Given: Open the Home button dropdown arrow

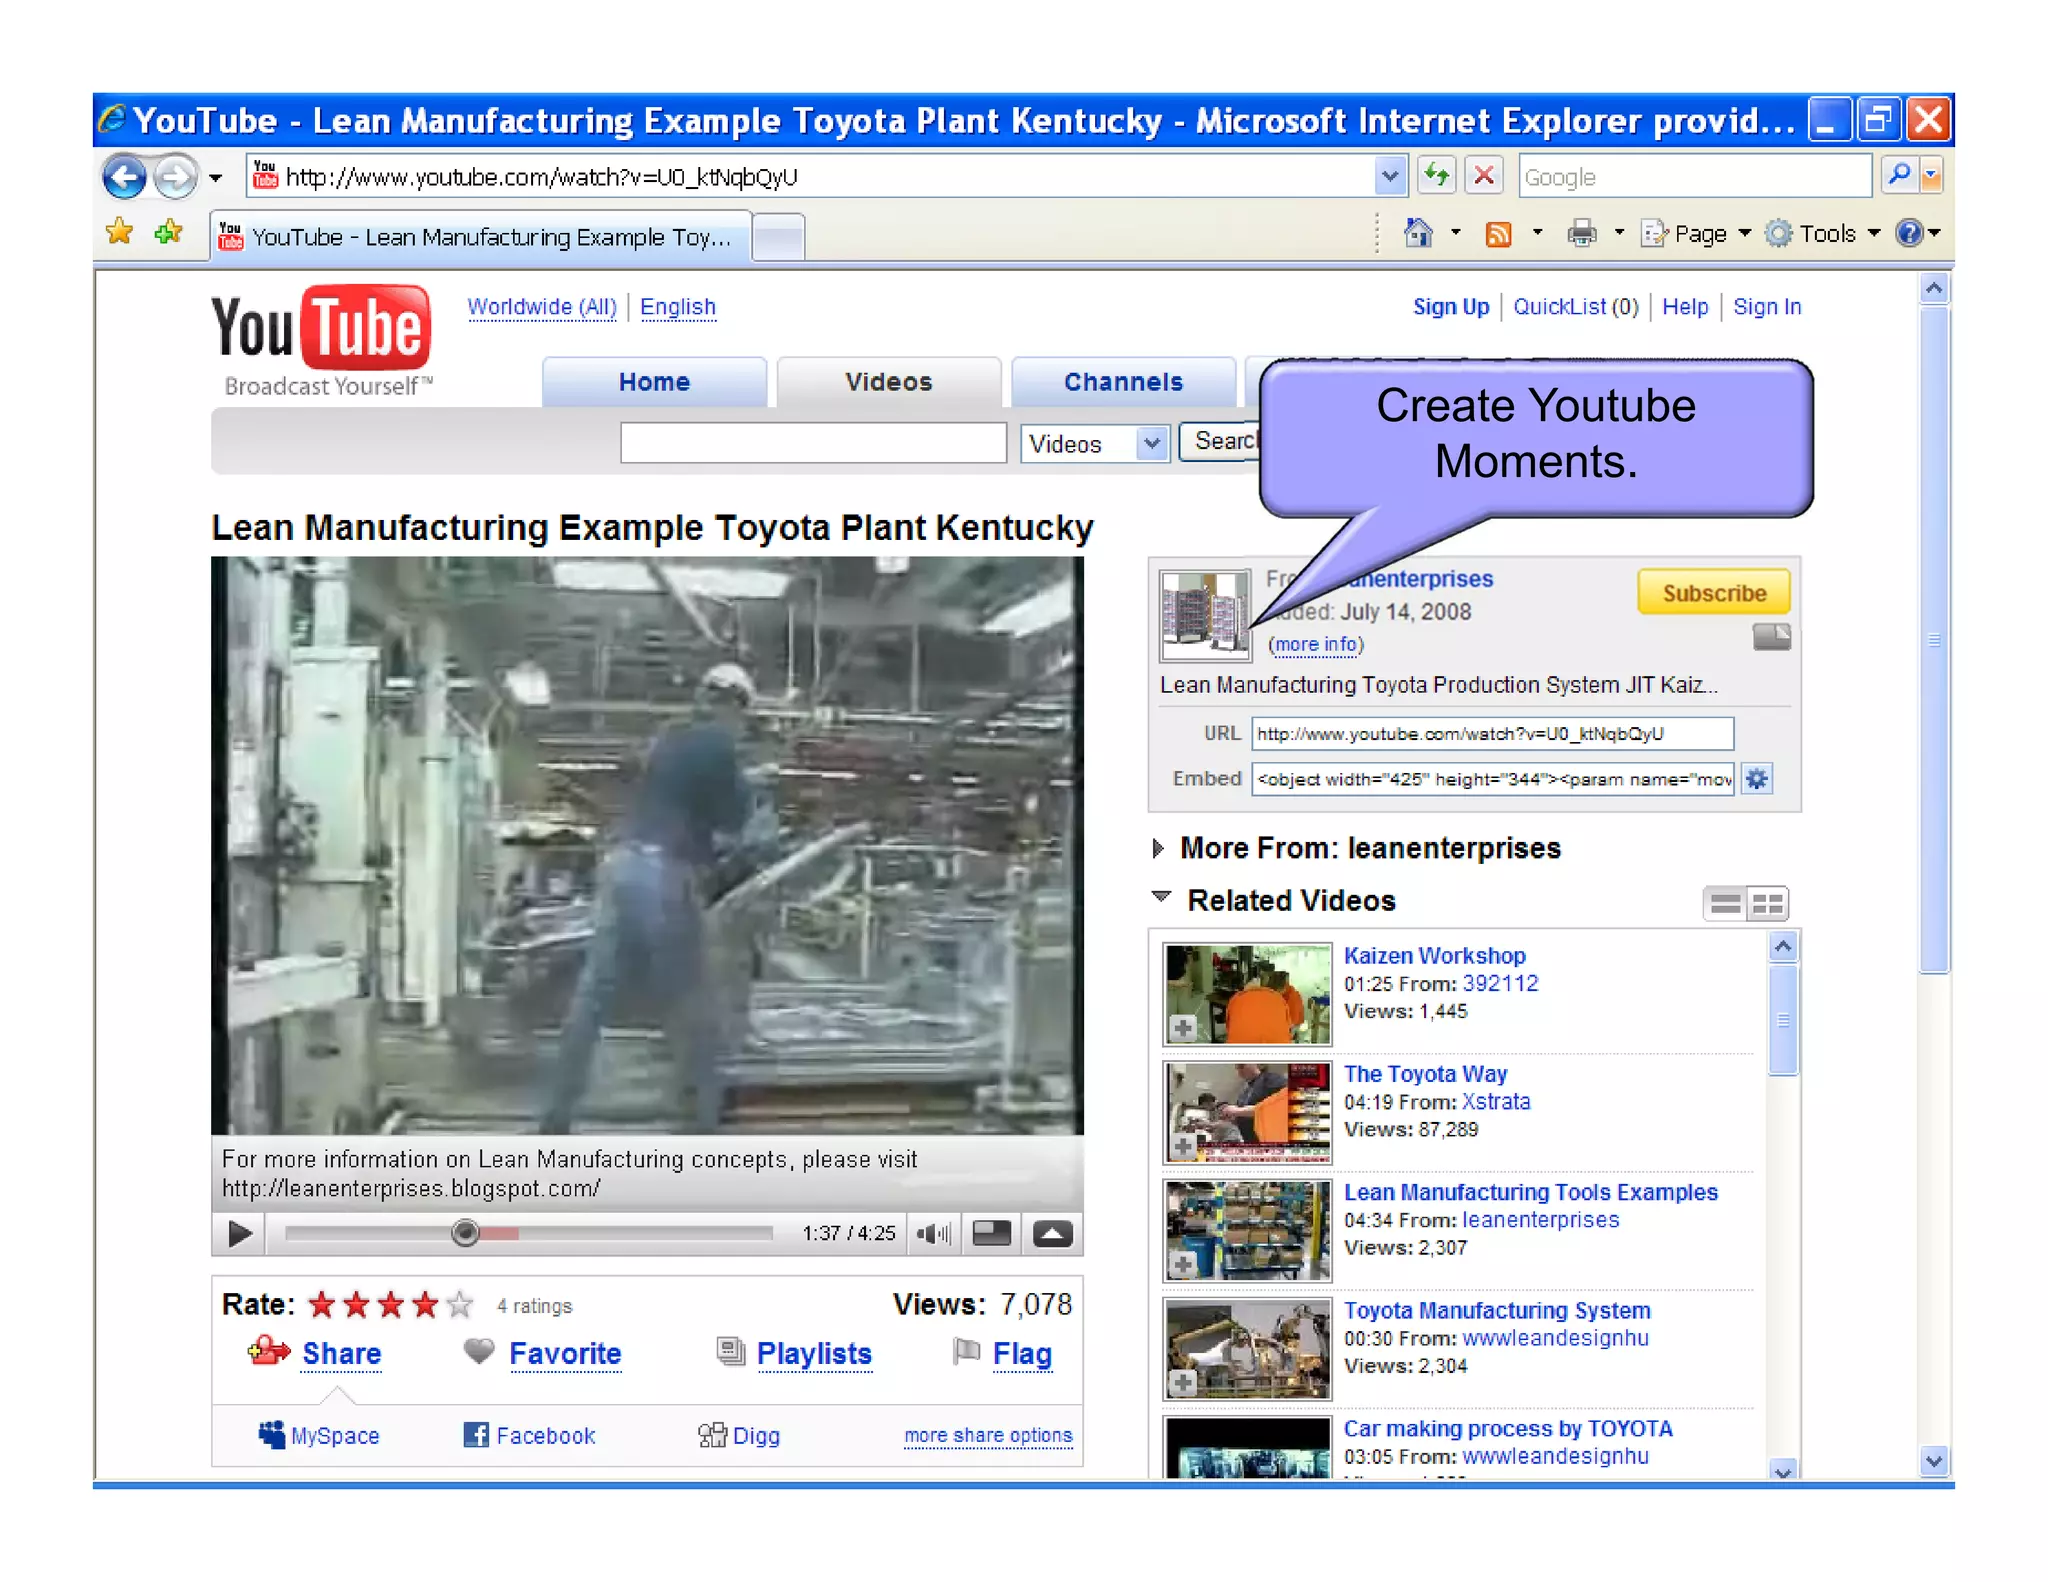Looking at the screenshot, I should [1455, 233].
